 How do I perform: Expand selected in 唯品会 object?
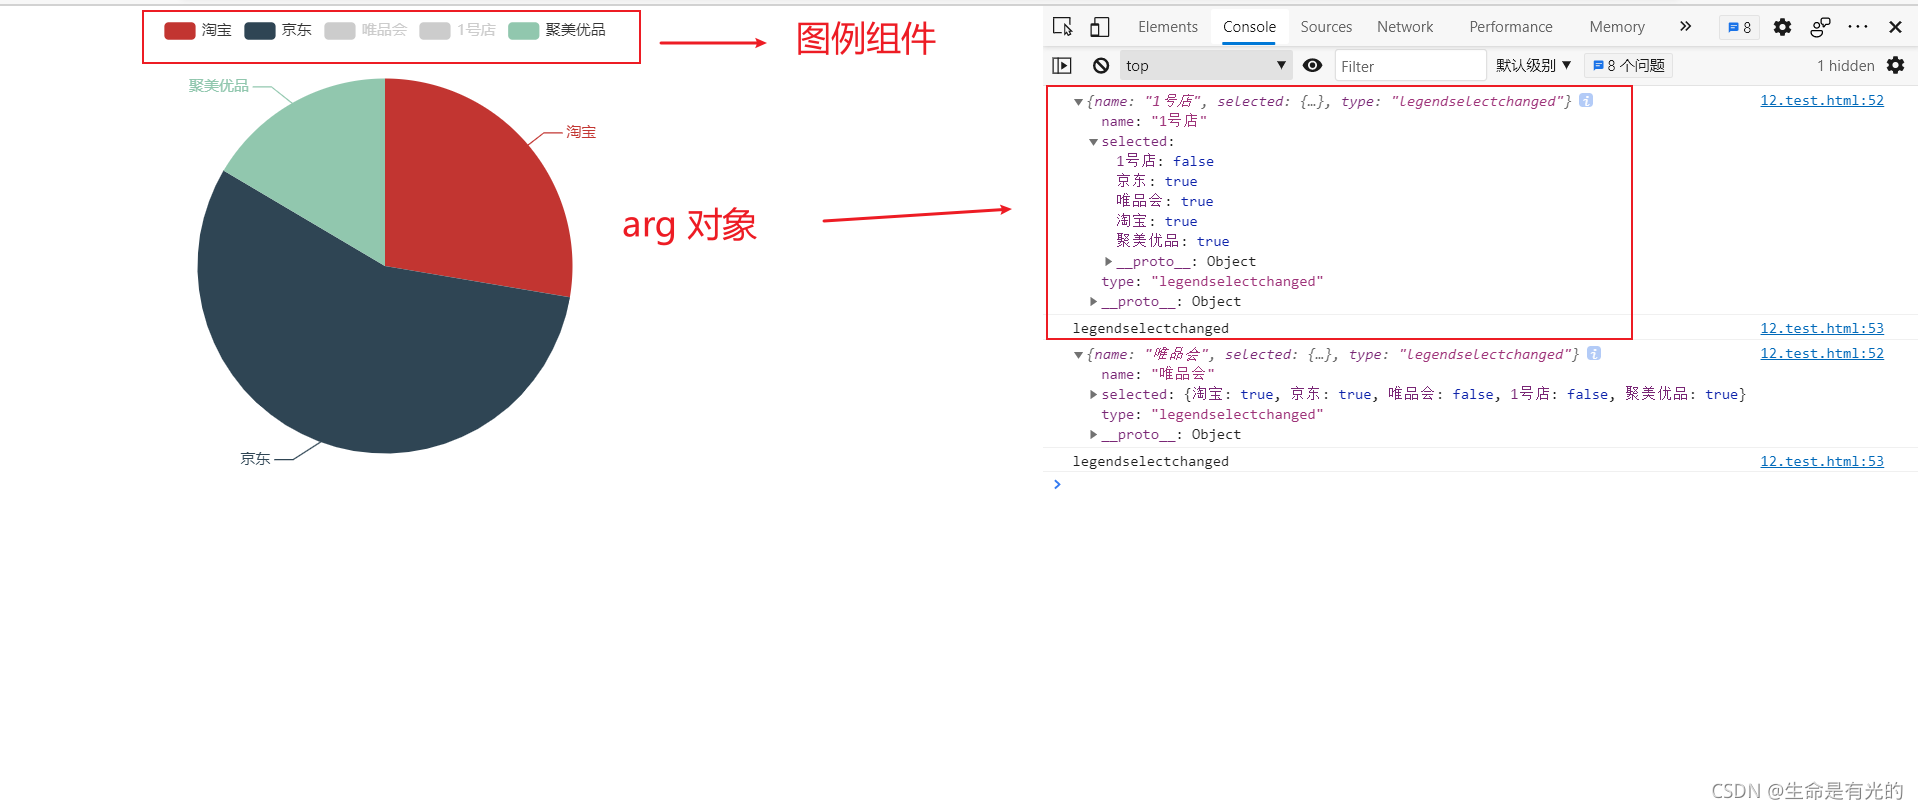pyautogui.click(x=1093, y=395)
